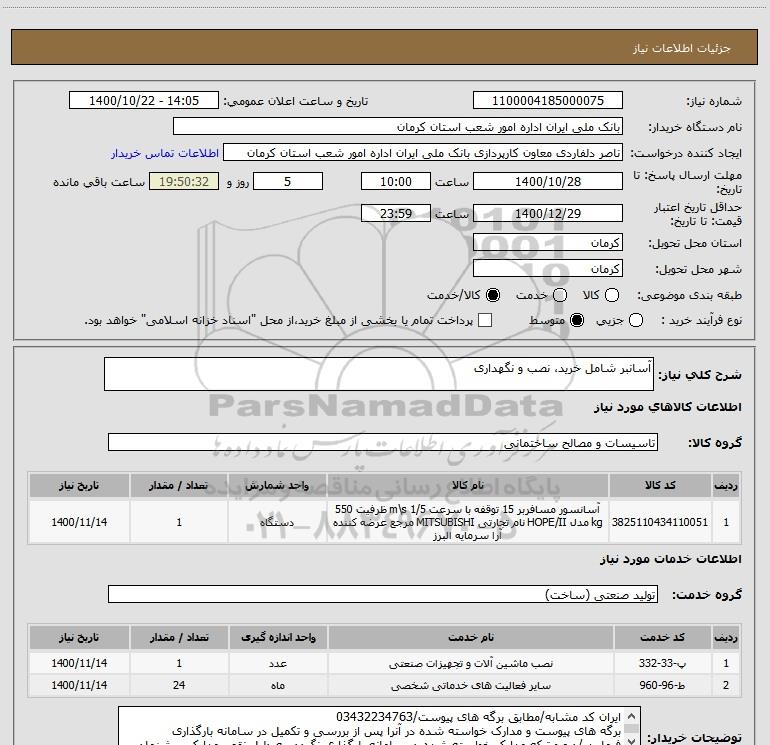Click the response deadline date 1400/10/28

coord(548,181)
